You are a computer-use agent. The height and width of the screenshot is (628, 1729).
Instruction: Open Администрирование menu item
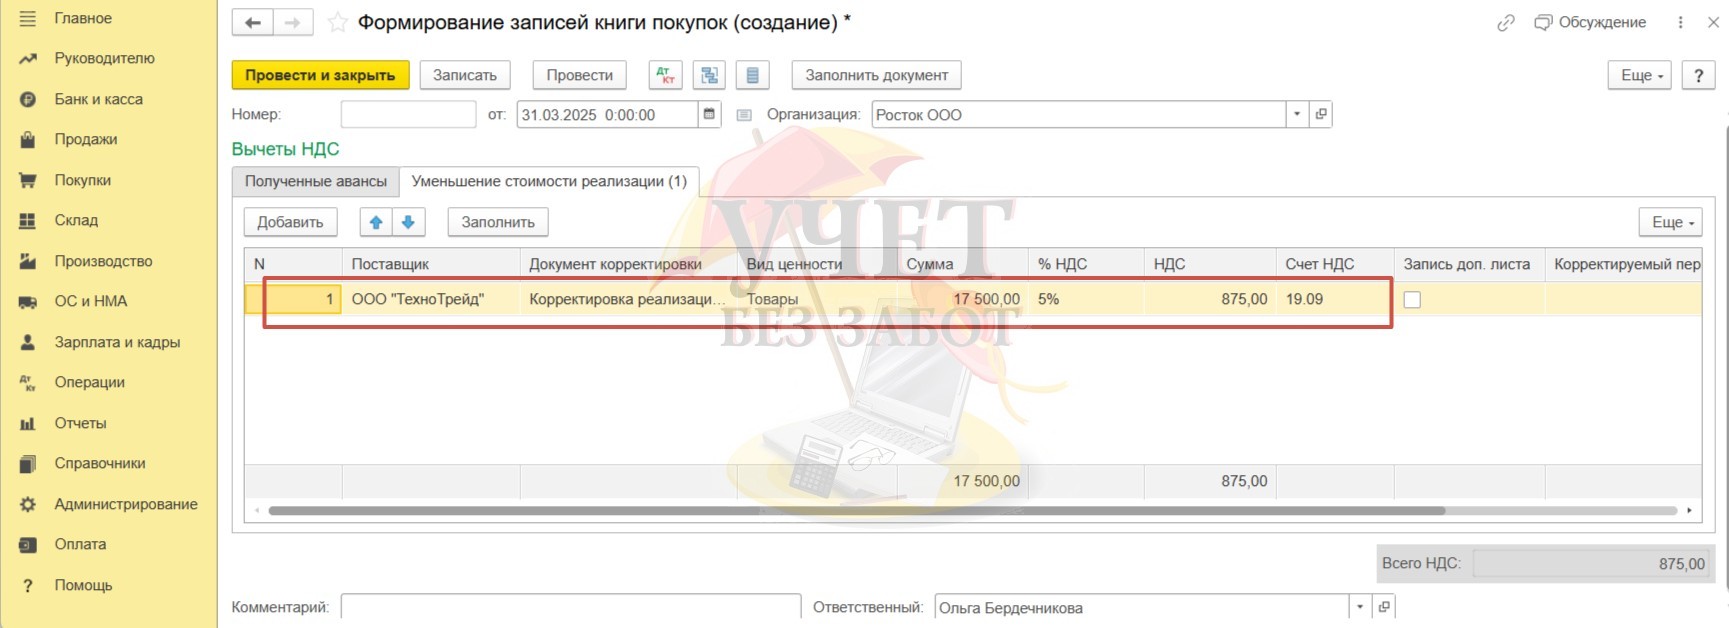pyautogui.click(x=126, y=504)
